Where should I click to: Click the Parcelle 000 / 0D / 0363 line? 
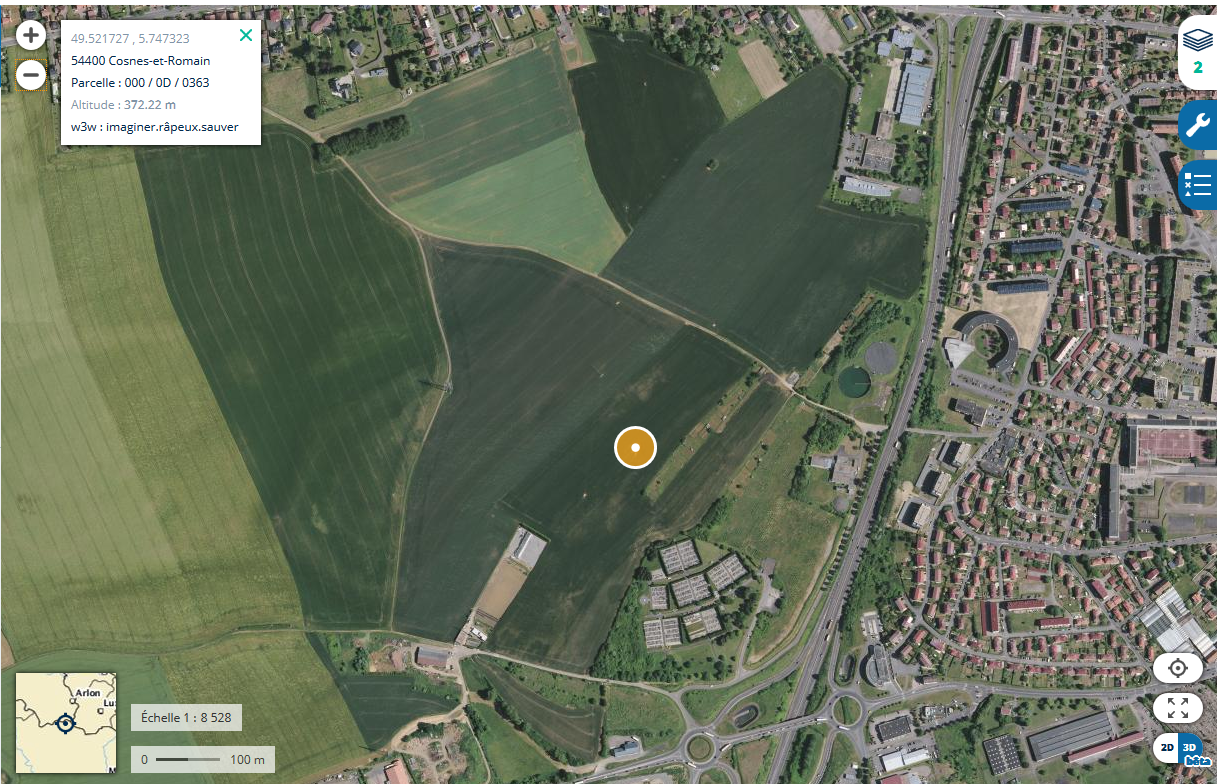140,82
